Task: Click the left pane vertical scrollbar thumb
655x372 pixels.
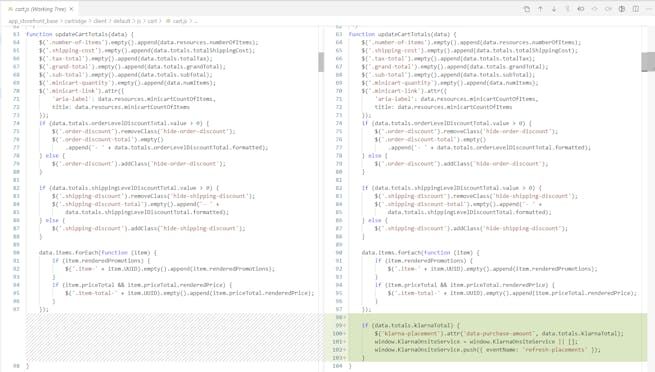Action: pyautogui.click(x=321, y=62)
